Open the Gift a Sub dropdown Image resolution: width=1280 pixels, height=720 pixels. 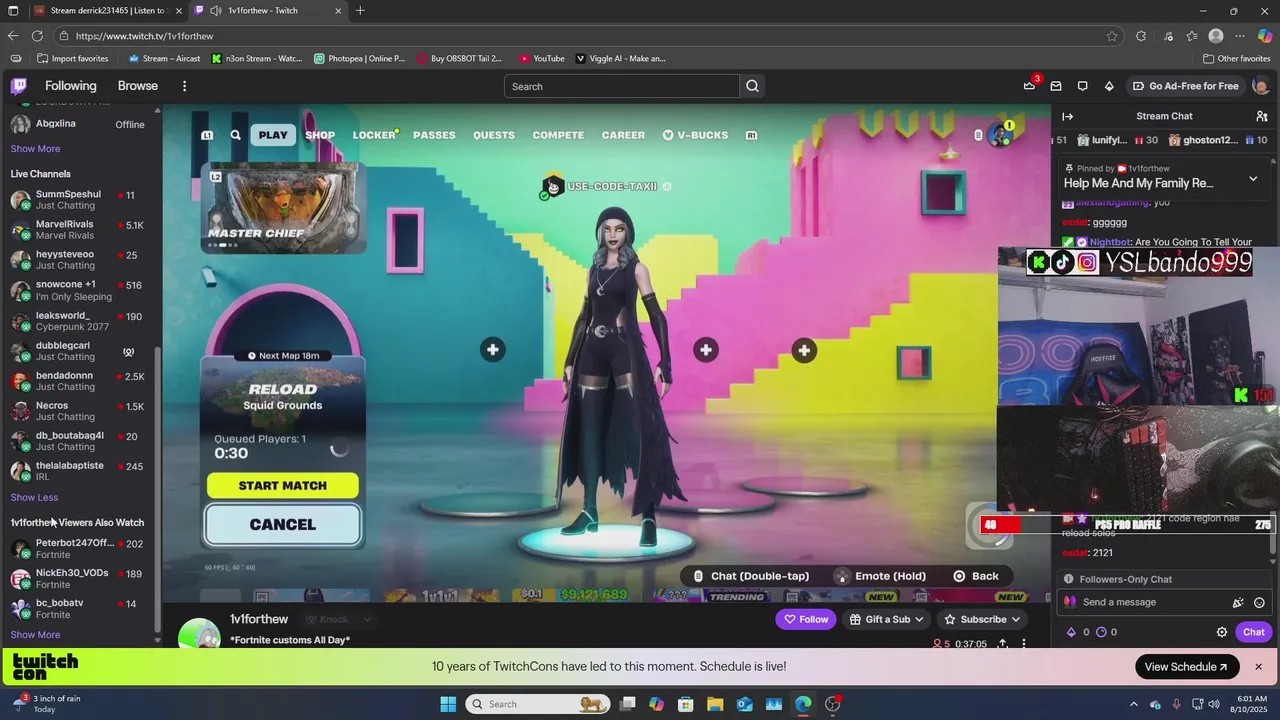pyautogui.click(x=885, y=619)
